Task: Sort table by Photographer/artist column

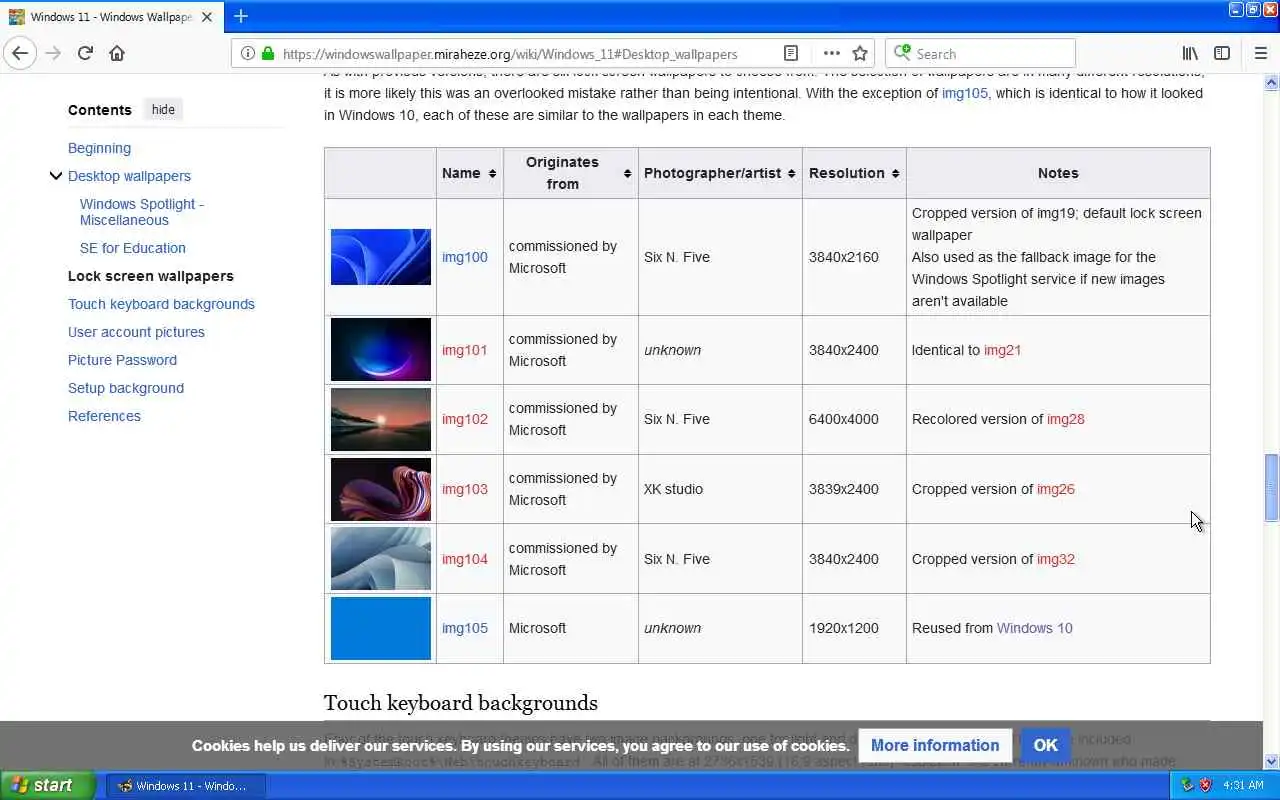Action: click(720, 173)
